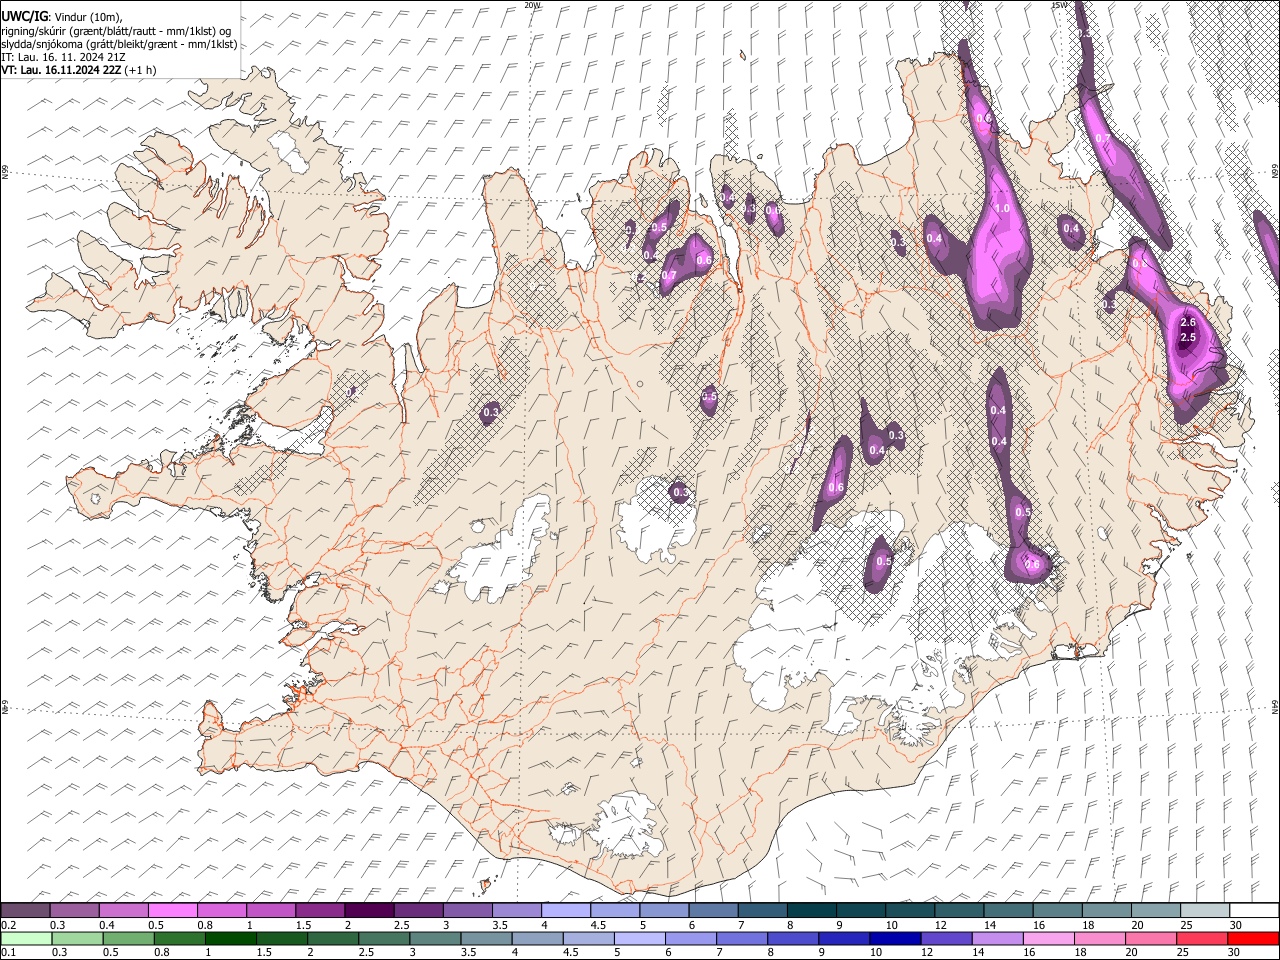Select the slate blue 6 swatch in upper legend
Screen dimensions: 1280x960
click(x=714, y=910)
